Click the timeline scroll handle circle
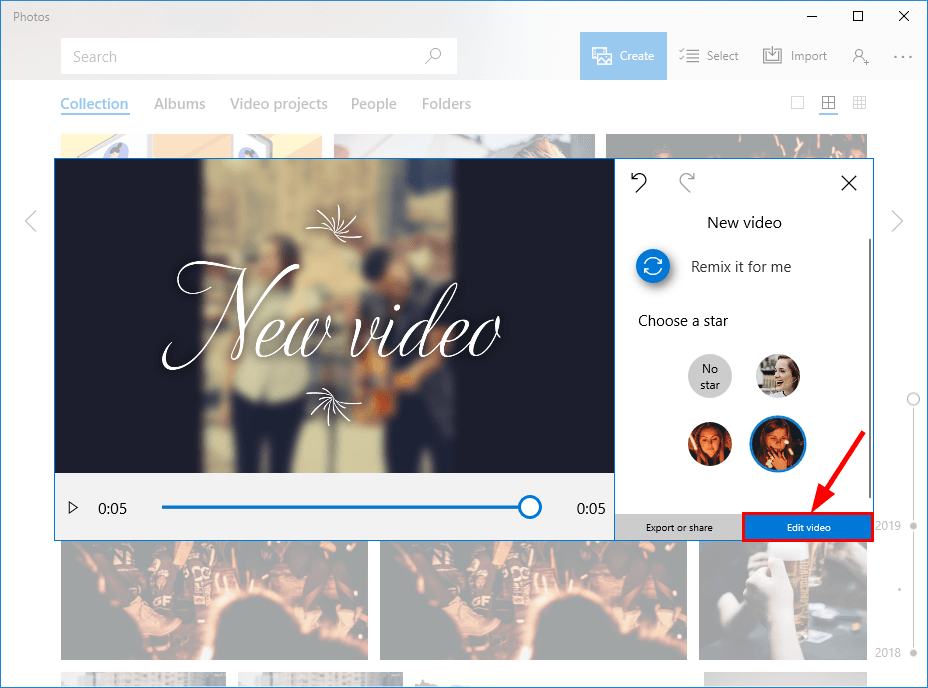This screenshot has height=688, width=928. pyautogui.click(x=913, y=399)
